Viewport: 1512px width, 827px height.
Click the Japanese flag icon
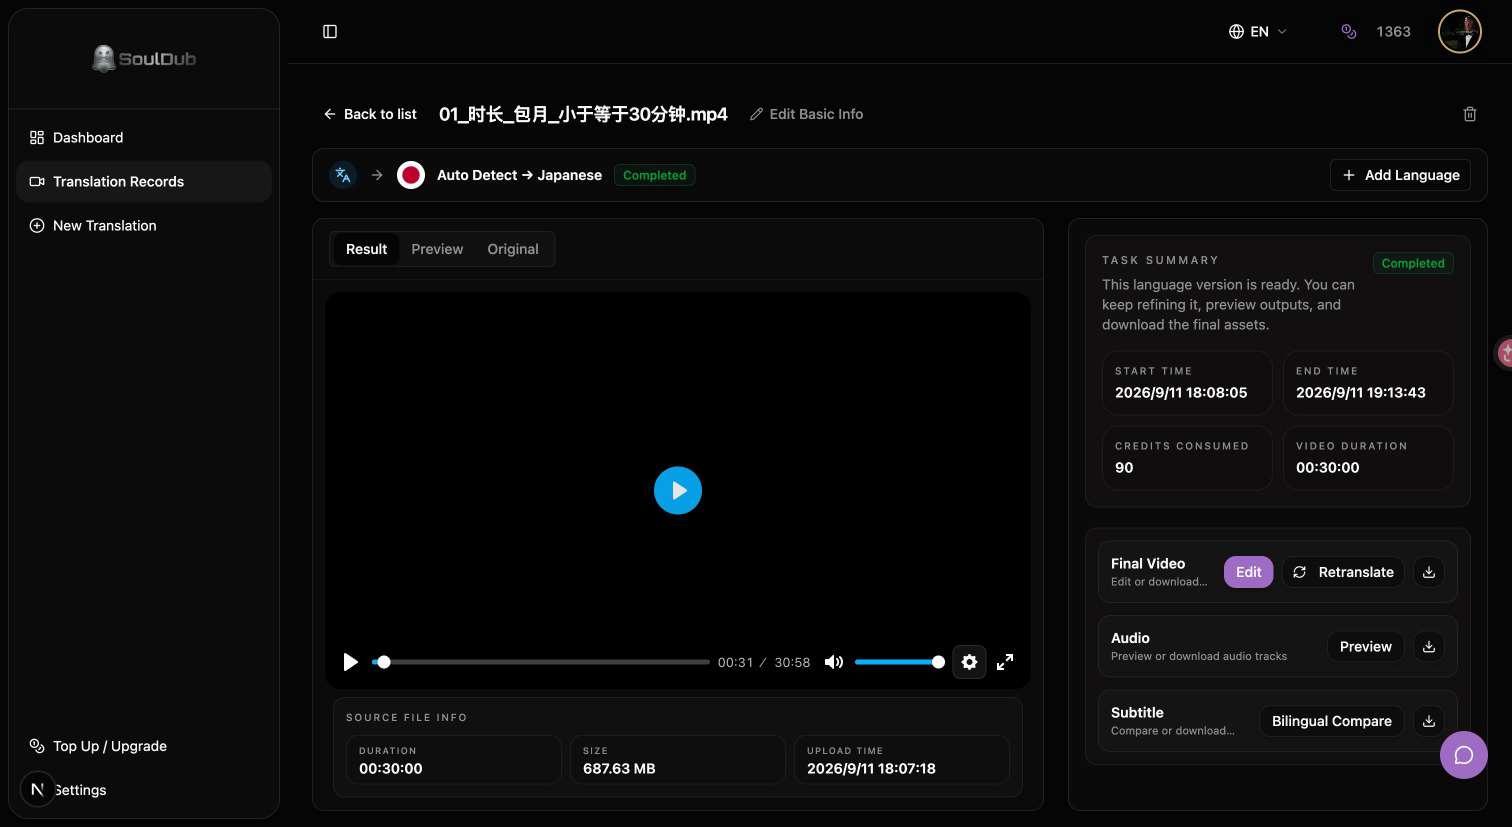[411, 175]
